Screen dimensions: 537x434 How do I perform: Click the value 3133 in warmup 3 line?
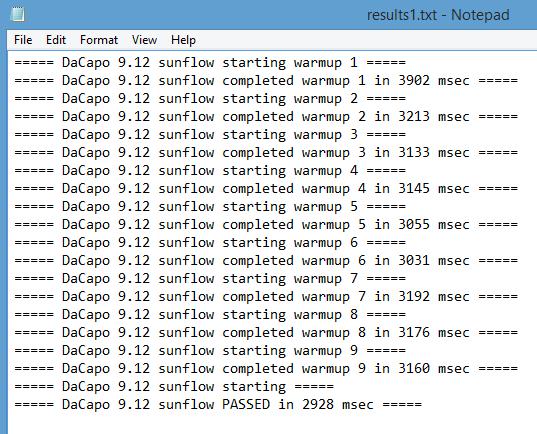pyautogui.click(x=414, y=152)
